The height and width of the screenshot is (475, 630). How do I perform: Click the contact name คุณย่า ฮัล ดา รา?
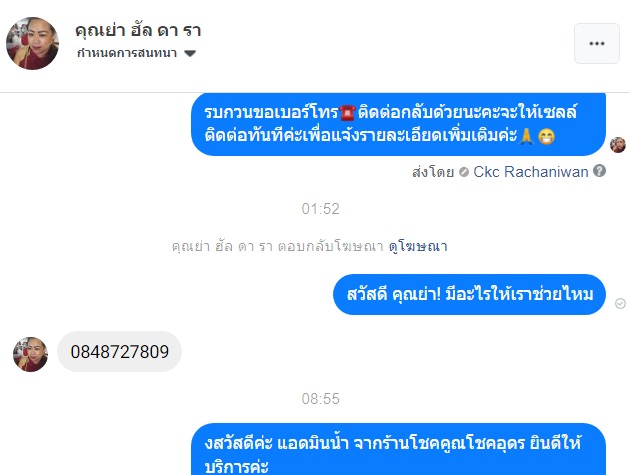coord(138,31)
